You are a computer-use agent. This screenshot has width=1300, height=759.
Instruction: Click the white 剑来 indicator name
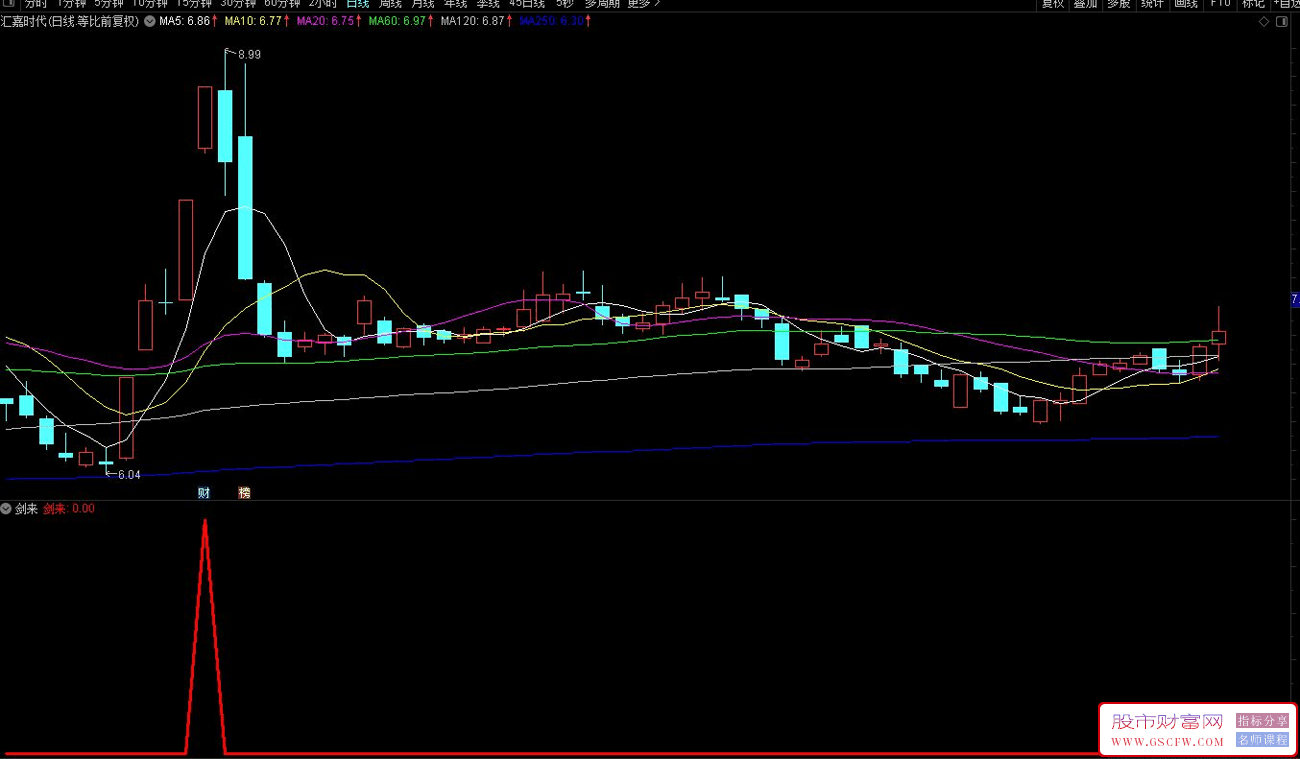26,509
